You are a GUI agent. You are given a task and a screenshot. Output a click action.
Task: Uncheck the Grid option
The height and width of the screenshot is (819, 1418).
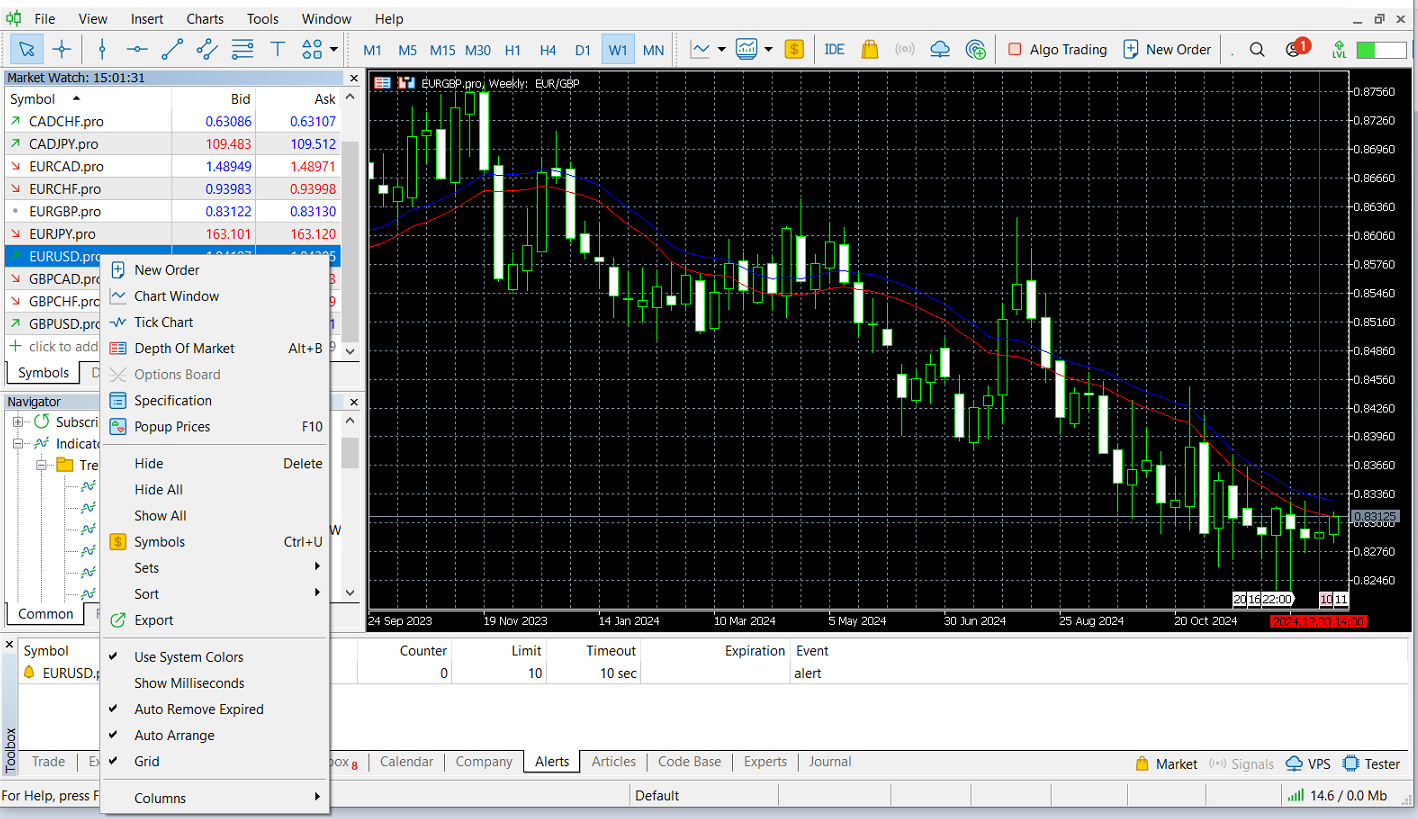[x=147, y=761]
